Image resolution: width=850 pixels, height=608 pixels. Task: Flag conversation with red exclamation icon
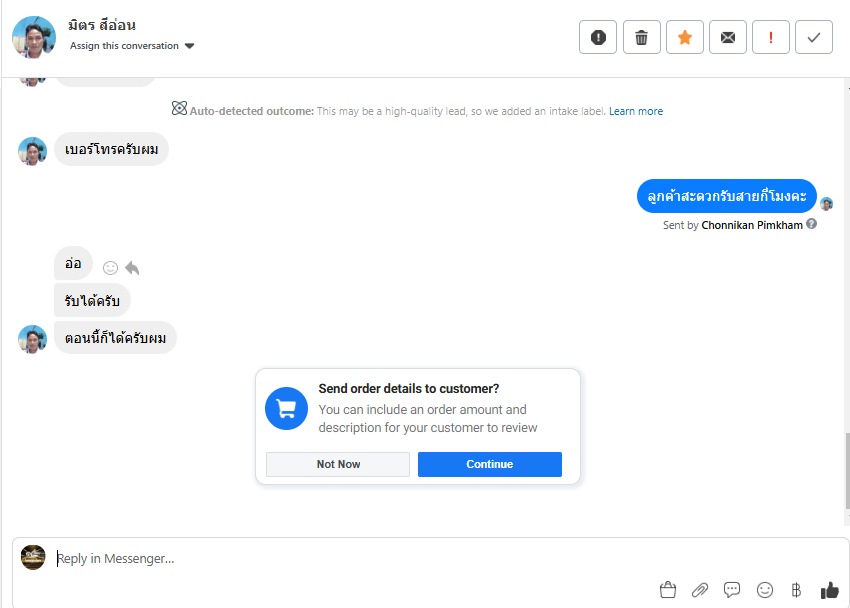point(771,38)
